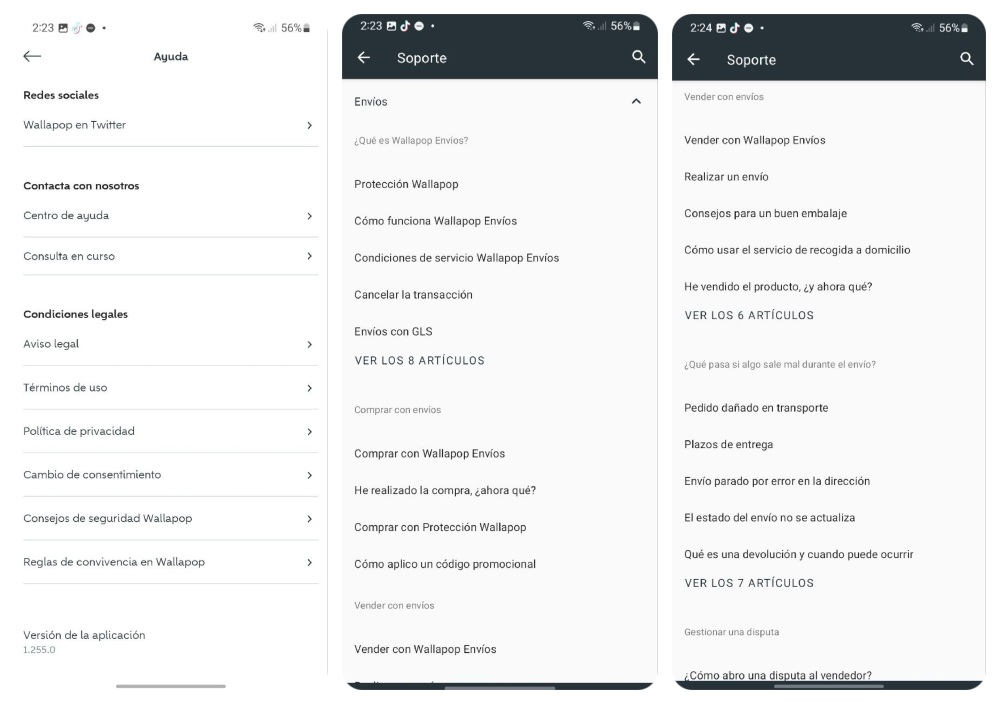1000x704 pixels.
Task: Collapse the Envíos section
Action: (636, 101)
